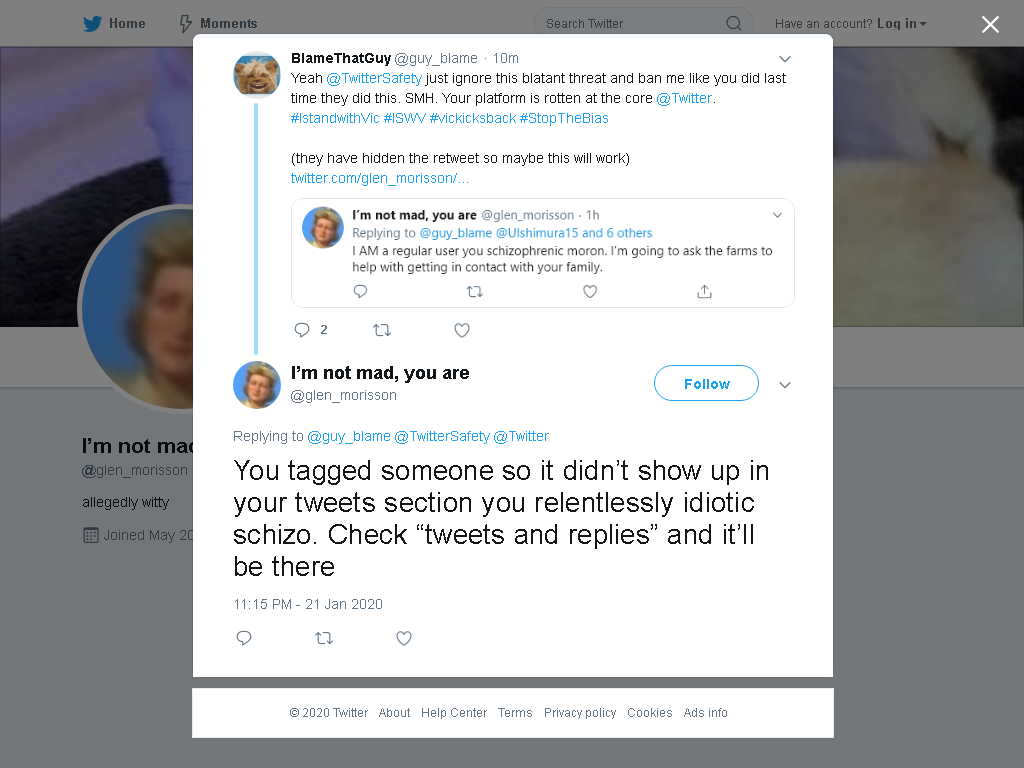The height and width of the screenshot is (768, 1024).
Task: Retweet the quoted glen_morisson tweet
Action: click(475, 291)
